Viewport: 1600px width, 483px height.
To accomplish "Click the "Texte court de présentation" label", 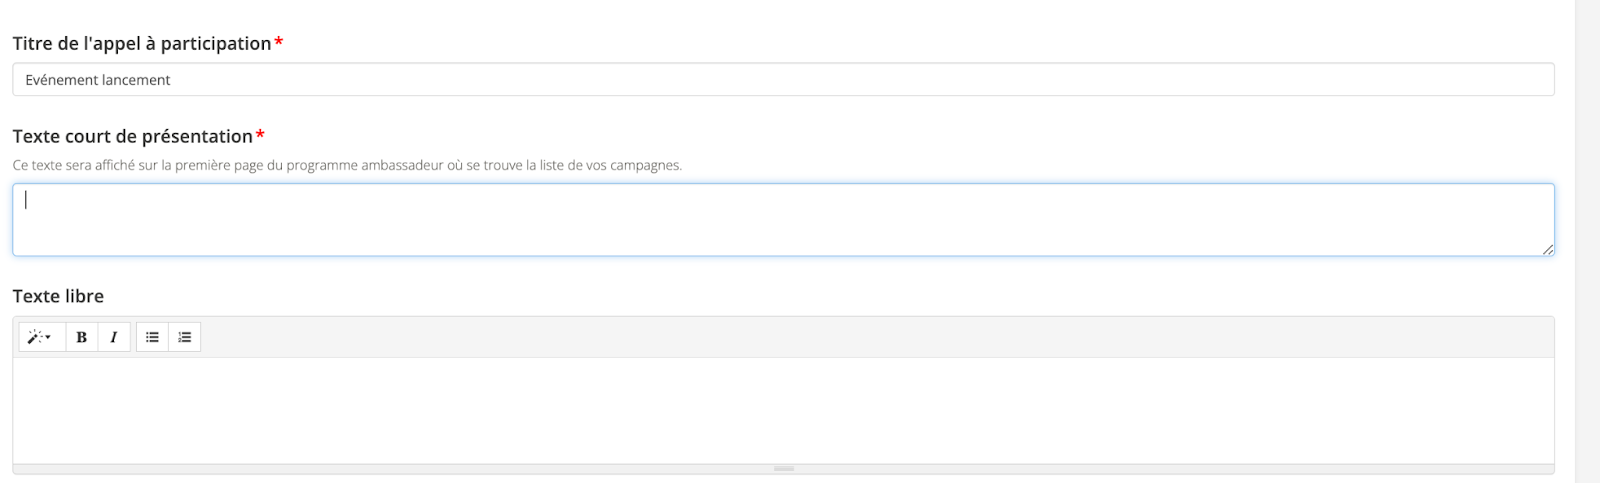I will [x=133, y=136].
